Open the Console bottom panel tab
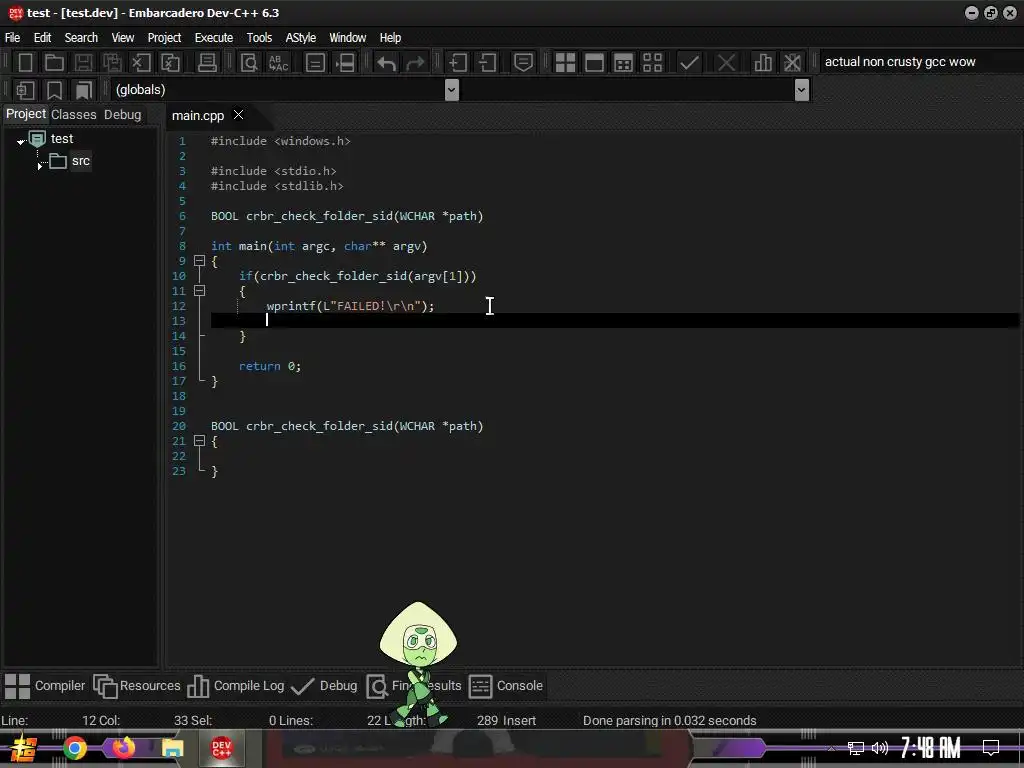The height and width of the screenshot is (768, 1024). coord(506,686)
